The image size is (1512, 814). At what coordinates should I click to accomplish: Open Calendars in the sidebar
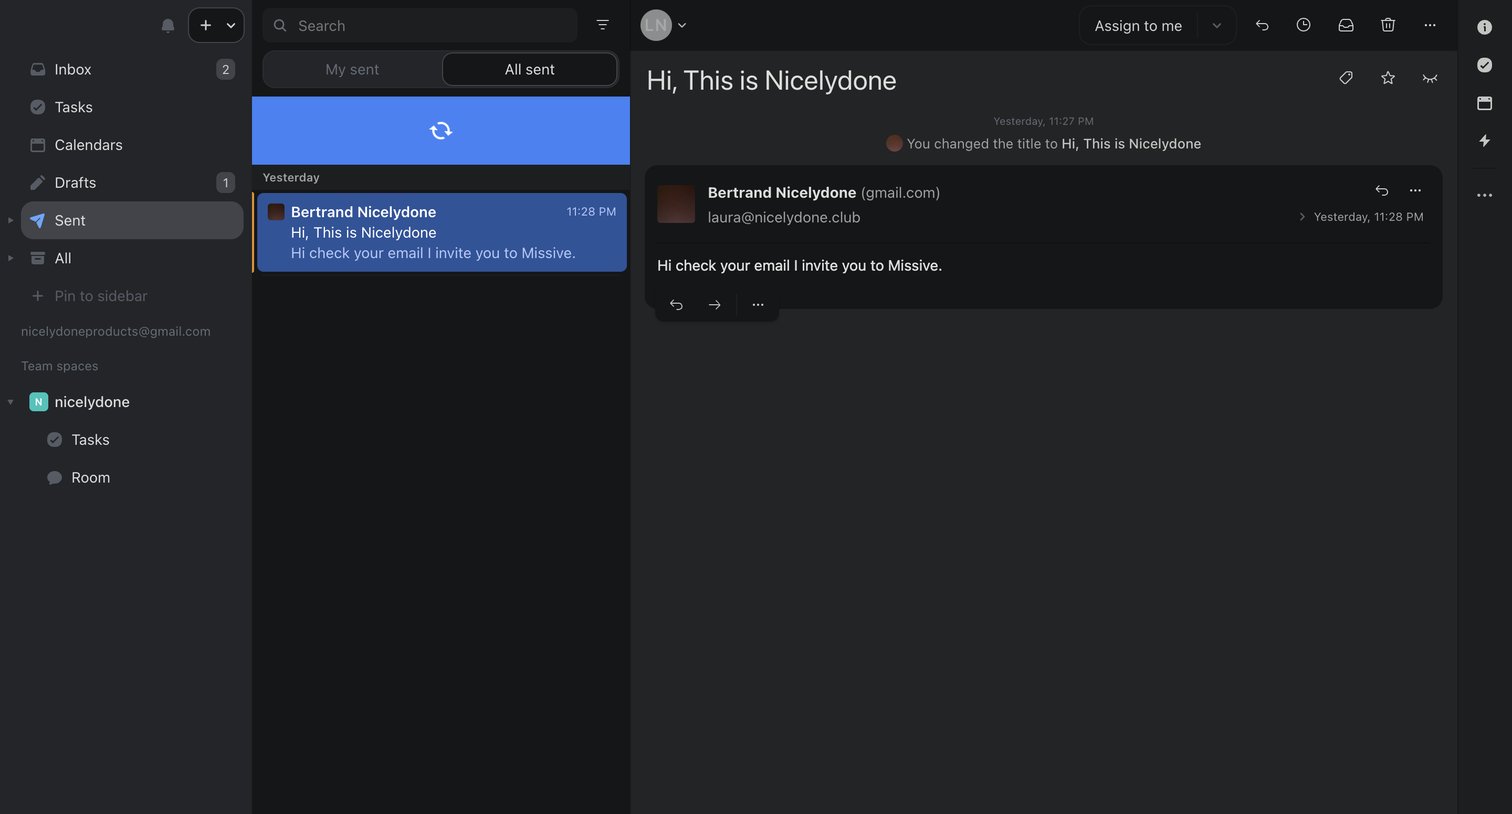click(132, 145)
